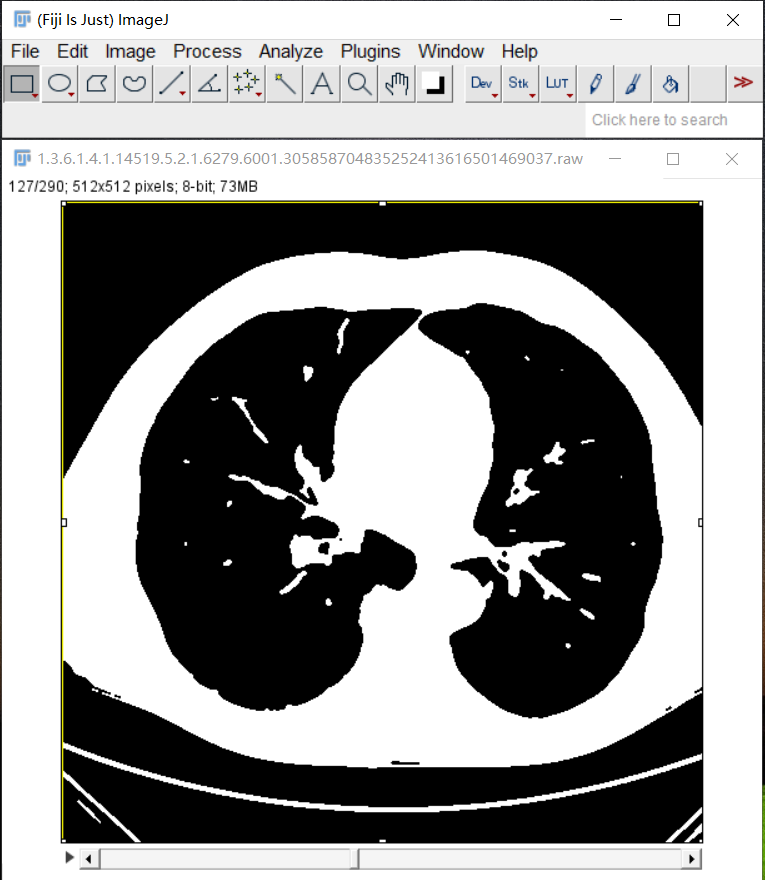Select the Pencil tool

(x=595, y=84)
